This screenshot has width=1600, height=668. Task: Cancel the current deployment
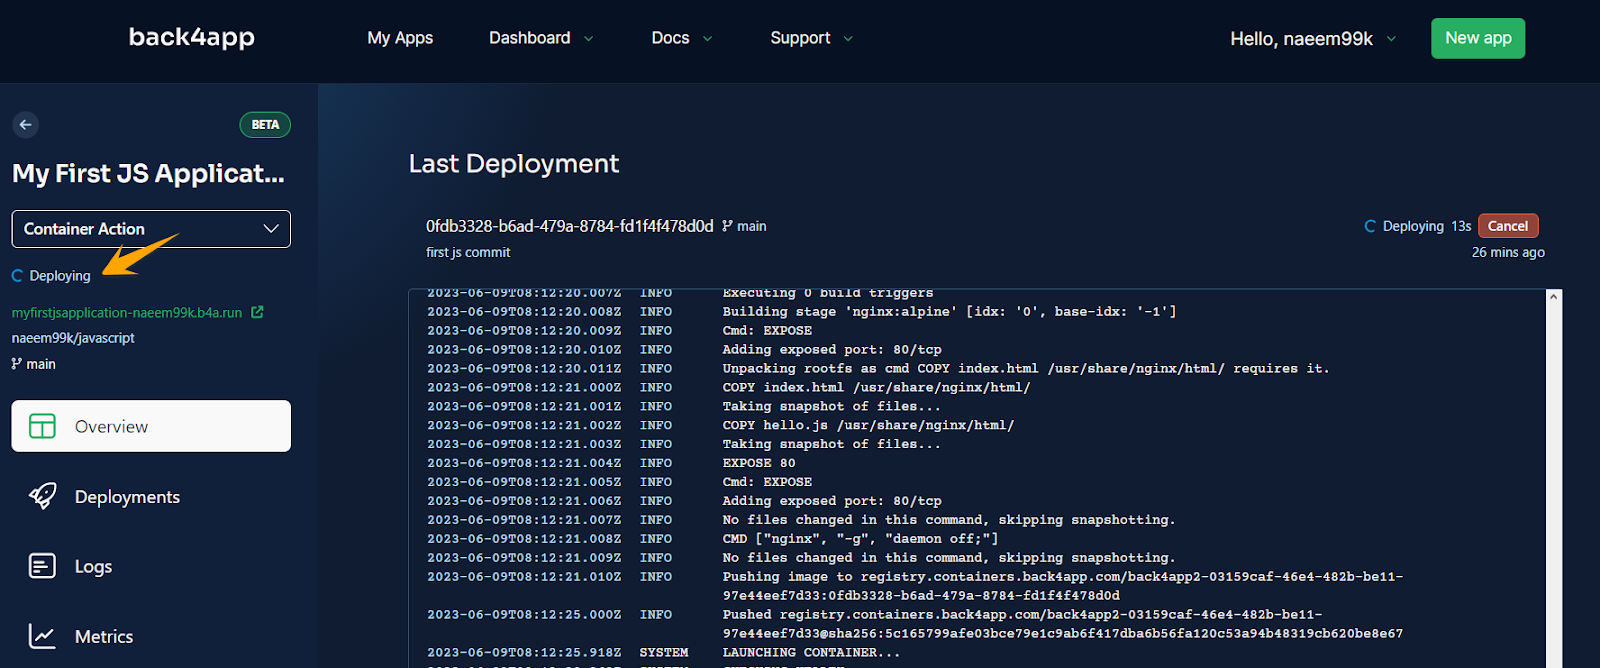[1508, 226]
